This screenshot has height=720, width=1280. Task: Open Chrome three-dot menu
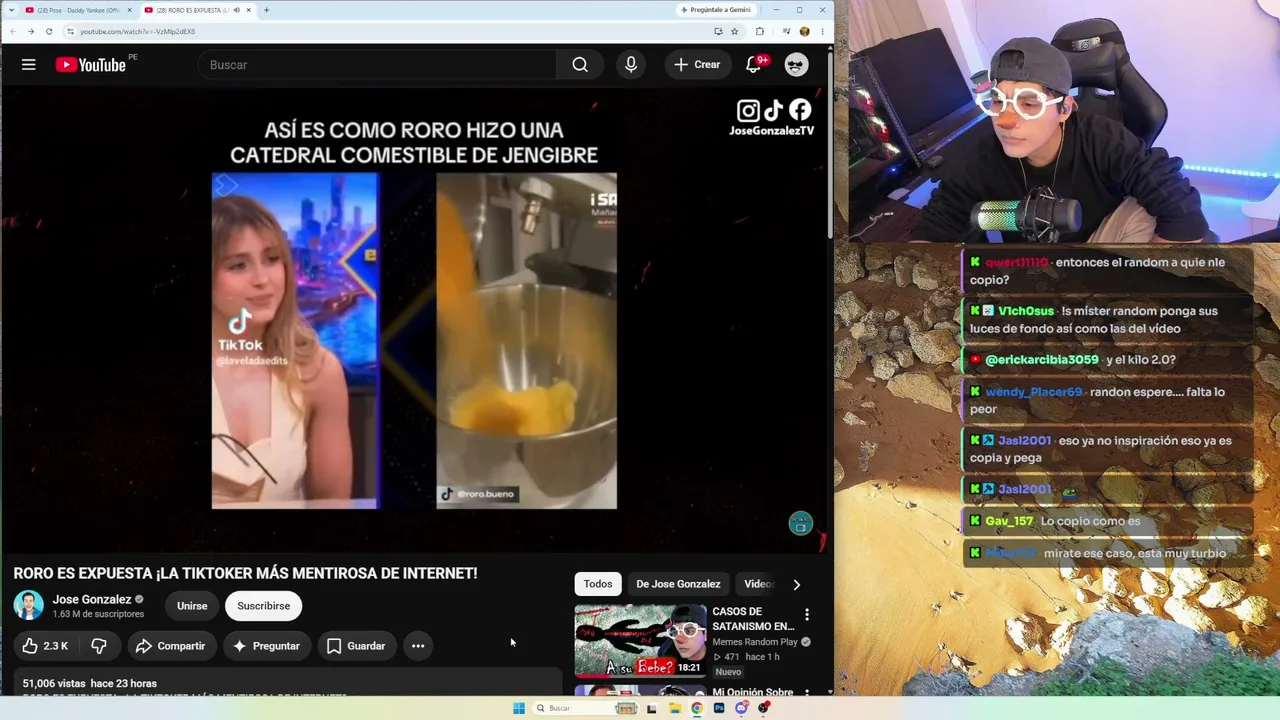822,31
